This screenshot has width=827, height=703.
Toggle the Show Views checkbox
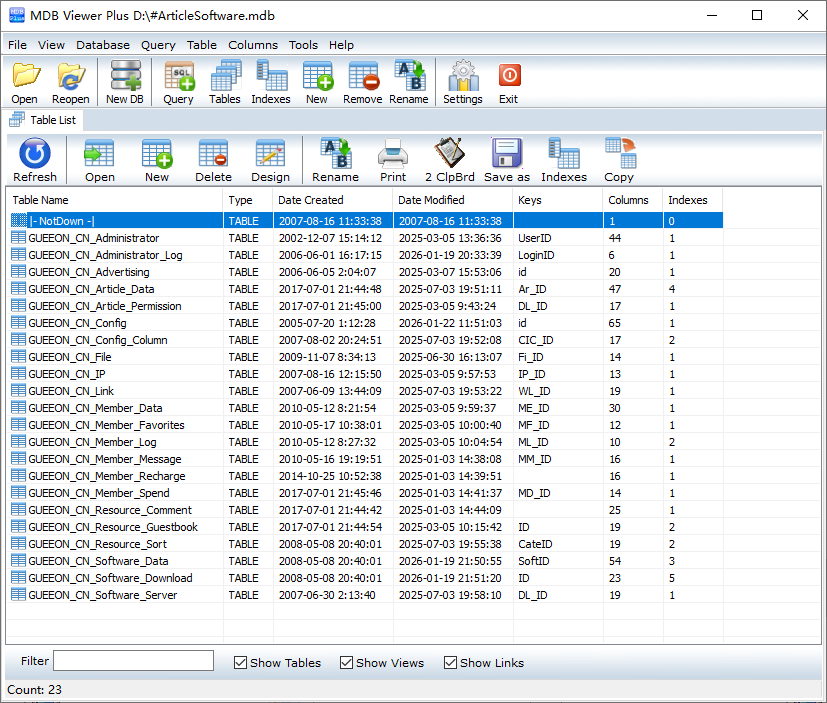[x=347, y=663]
